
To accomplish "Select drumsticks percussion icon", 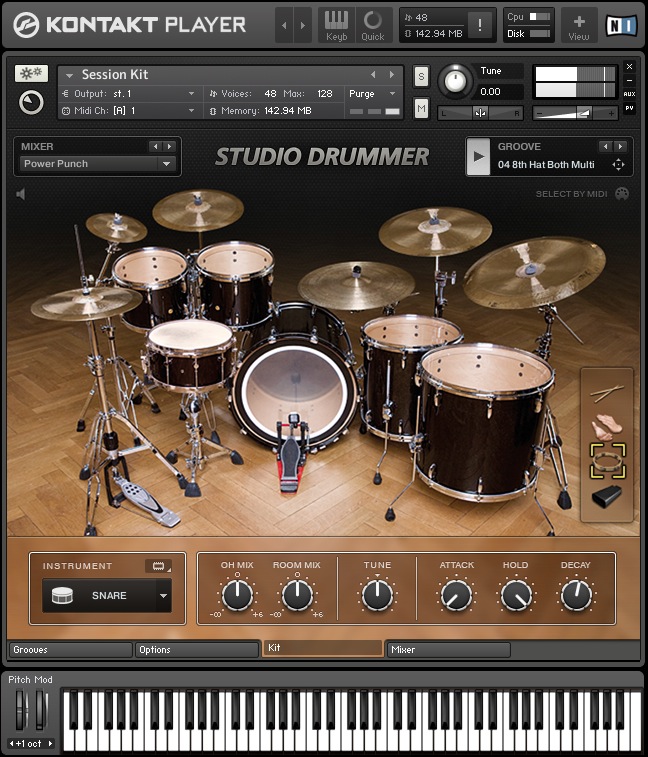I will click(x=607, y=393).
